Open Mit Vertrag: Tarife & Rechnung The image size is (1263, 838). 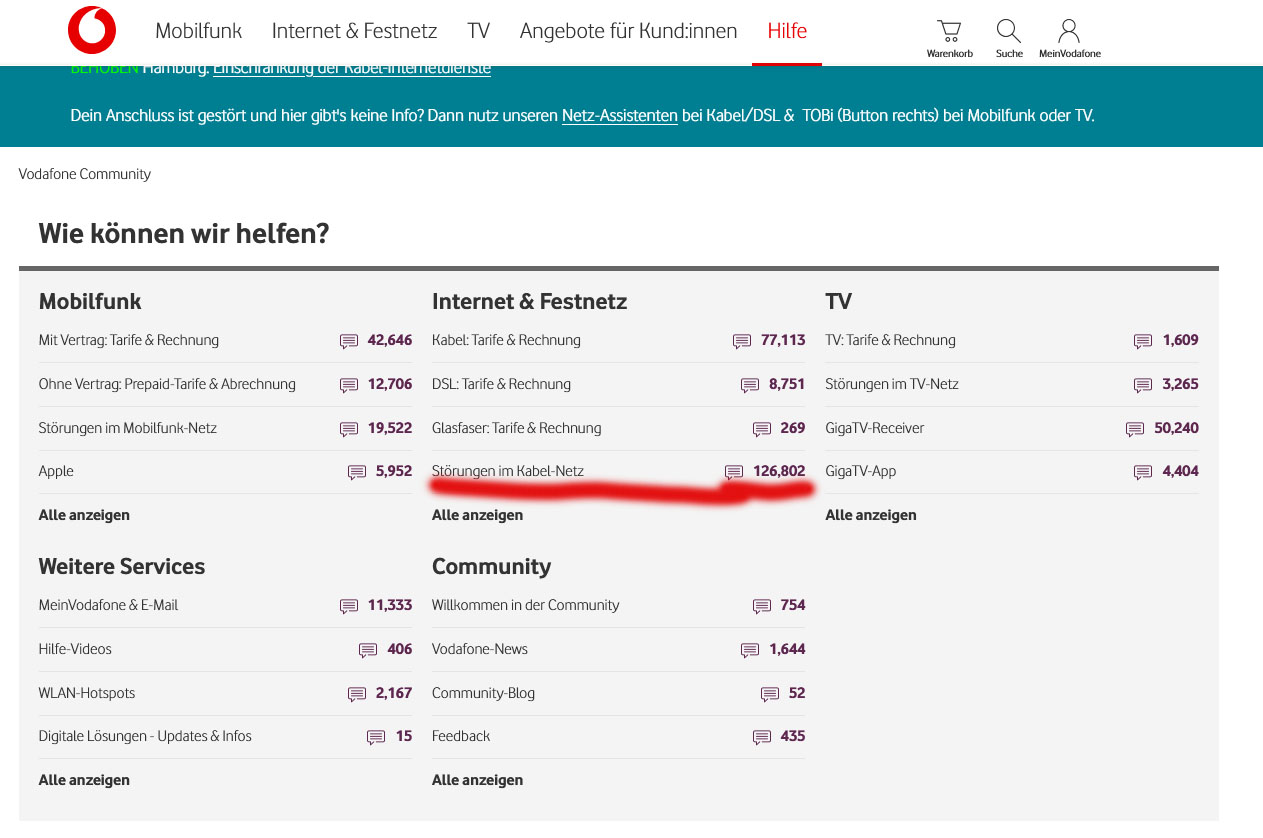point(129,340)
